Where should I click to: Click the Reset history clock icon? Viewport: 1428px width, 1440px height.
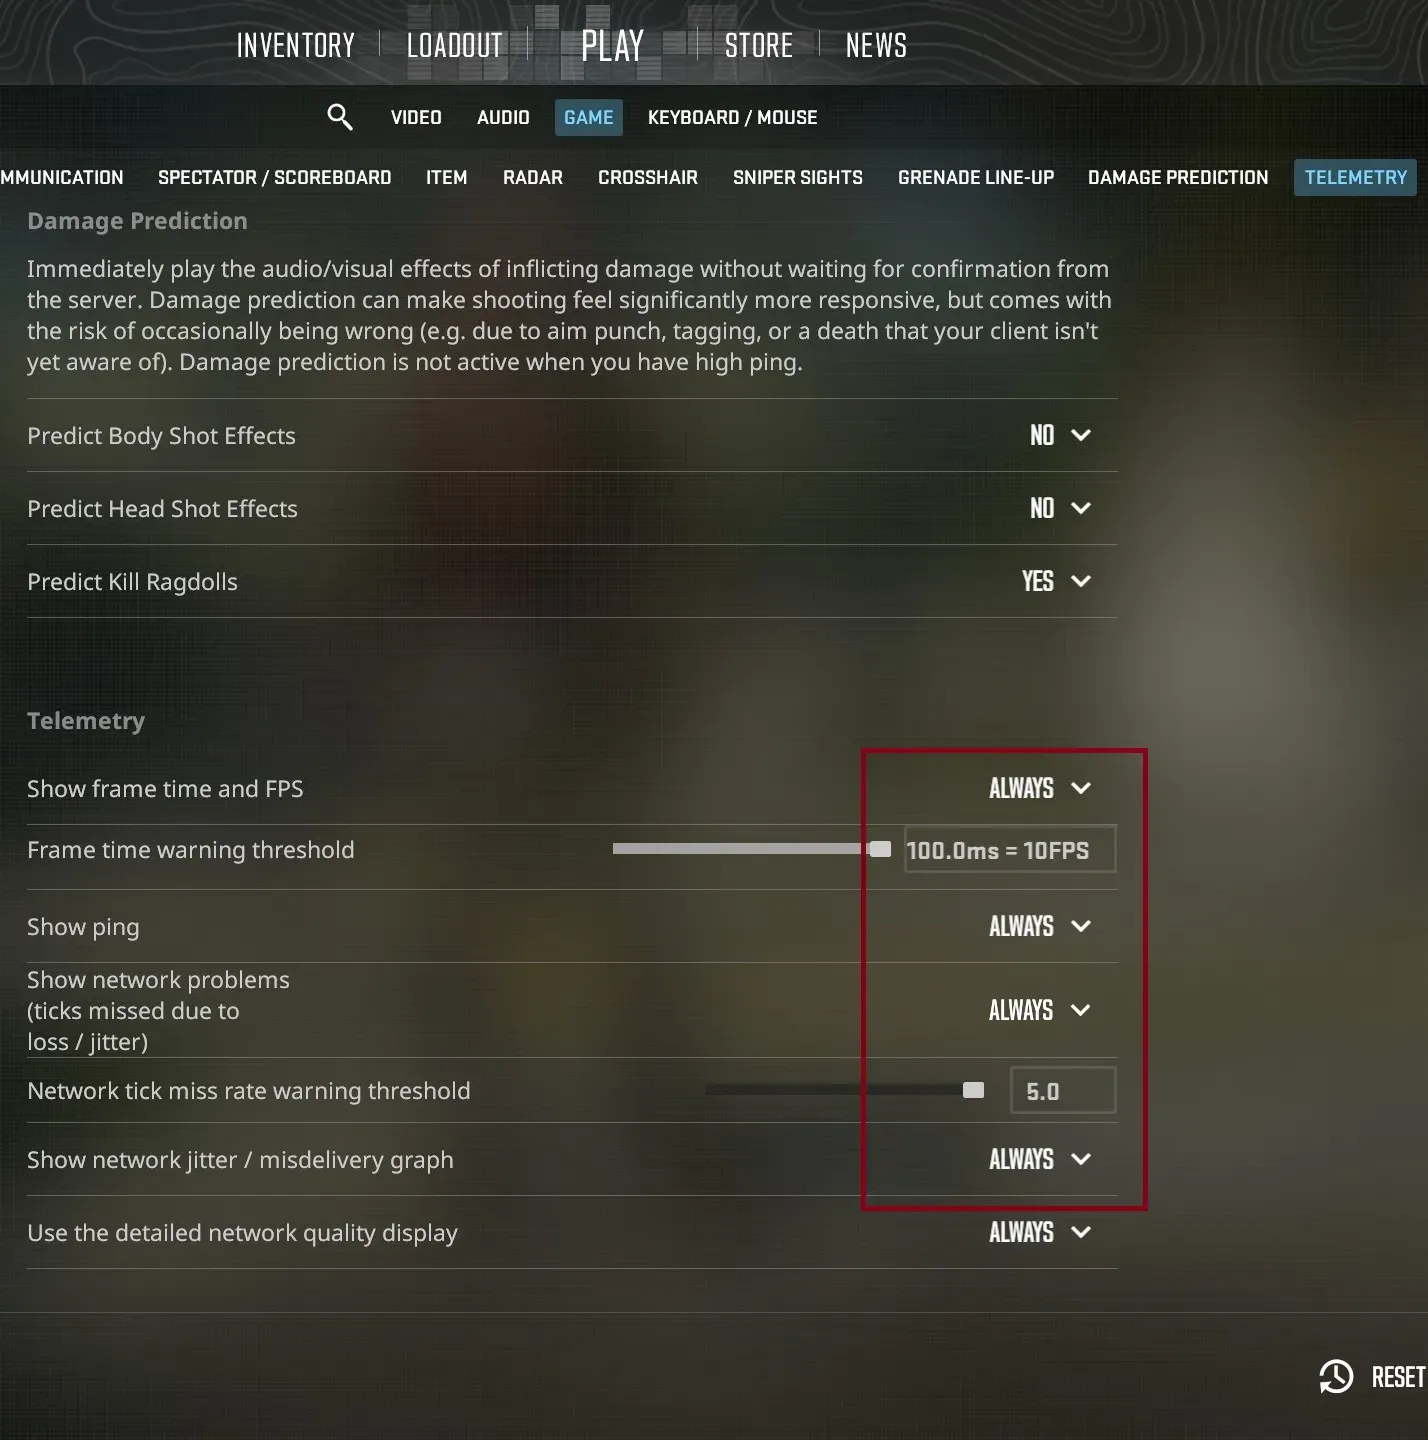tap(1336, 1377)
